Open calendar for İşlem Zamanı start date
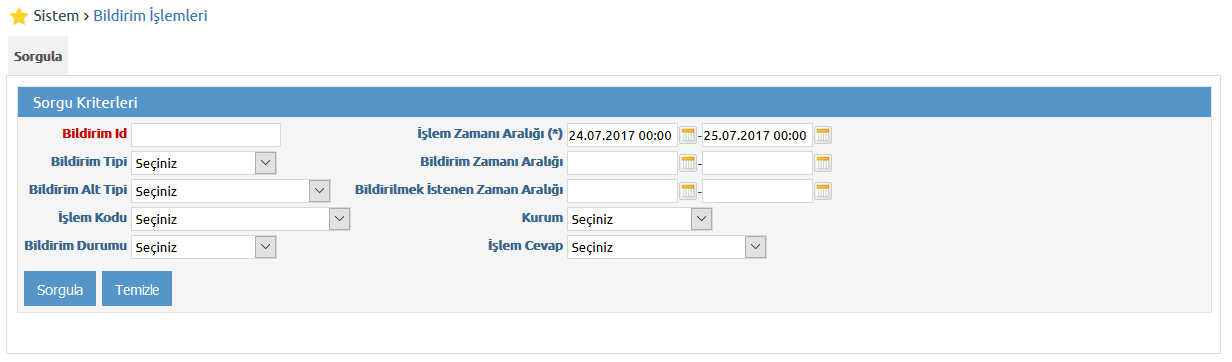 [x=688, y=135]
